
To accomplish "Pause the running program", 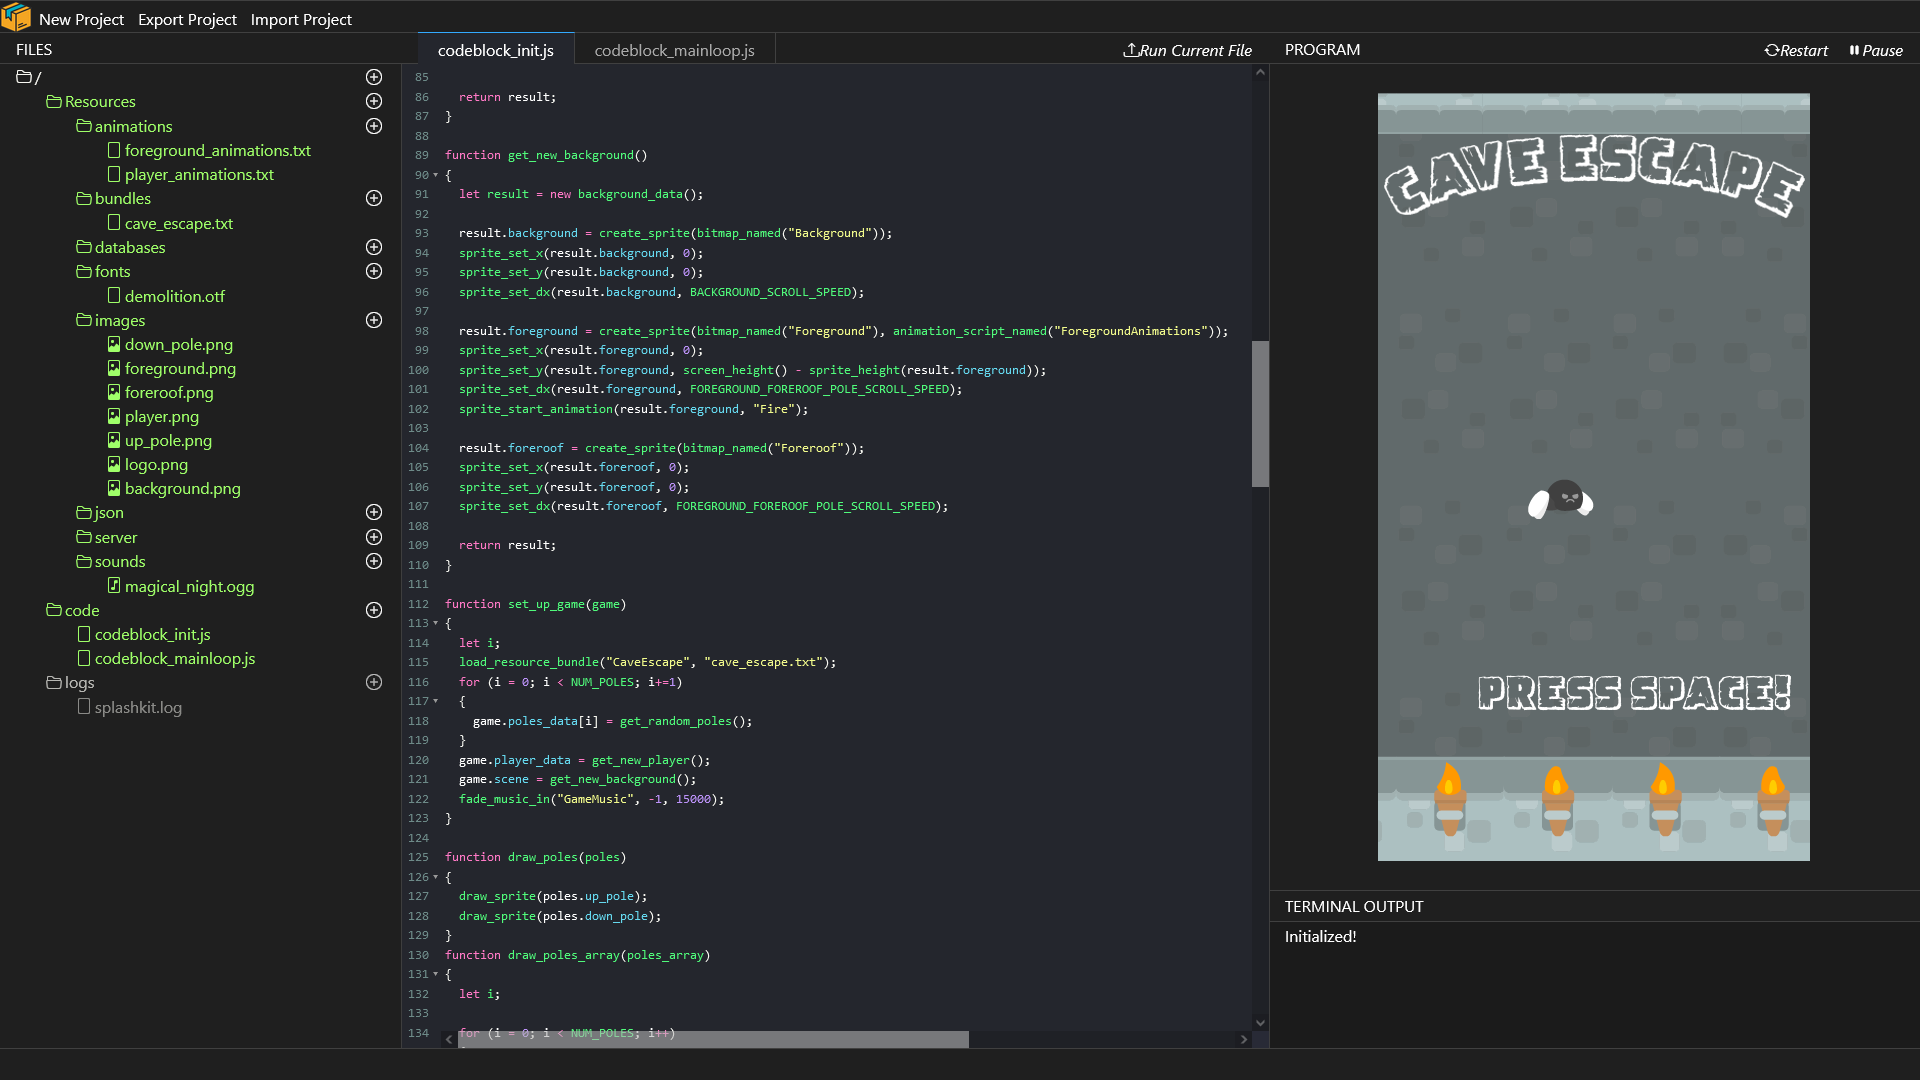I will click(1876, 50).
